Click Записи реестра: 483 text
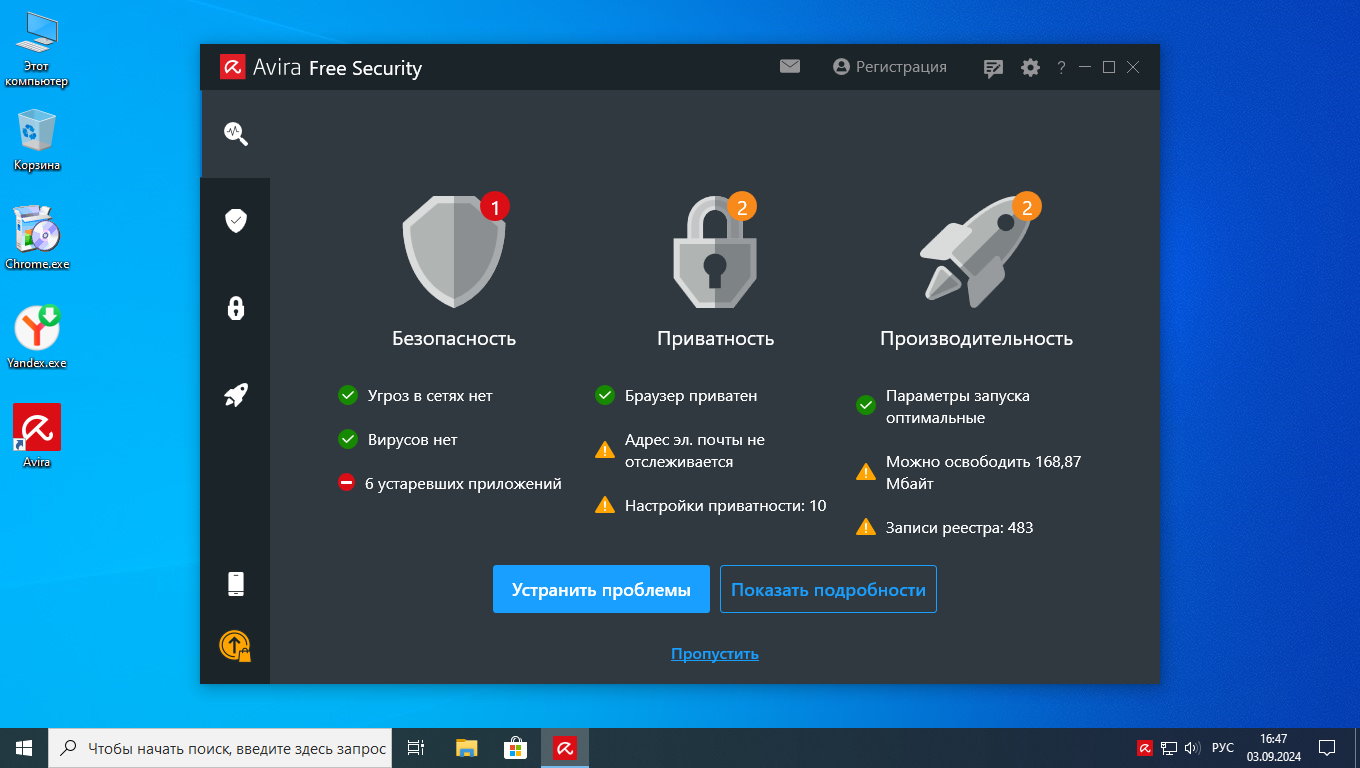The image size is (1360, 768). pos(960,527)
